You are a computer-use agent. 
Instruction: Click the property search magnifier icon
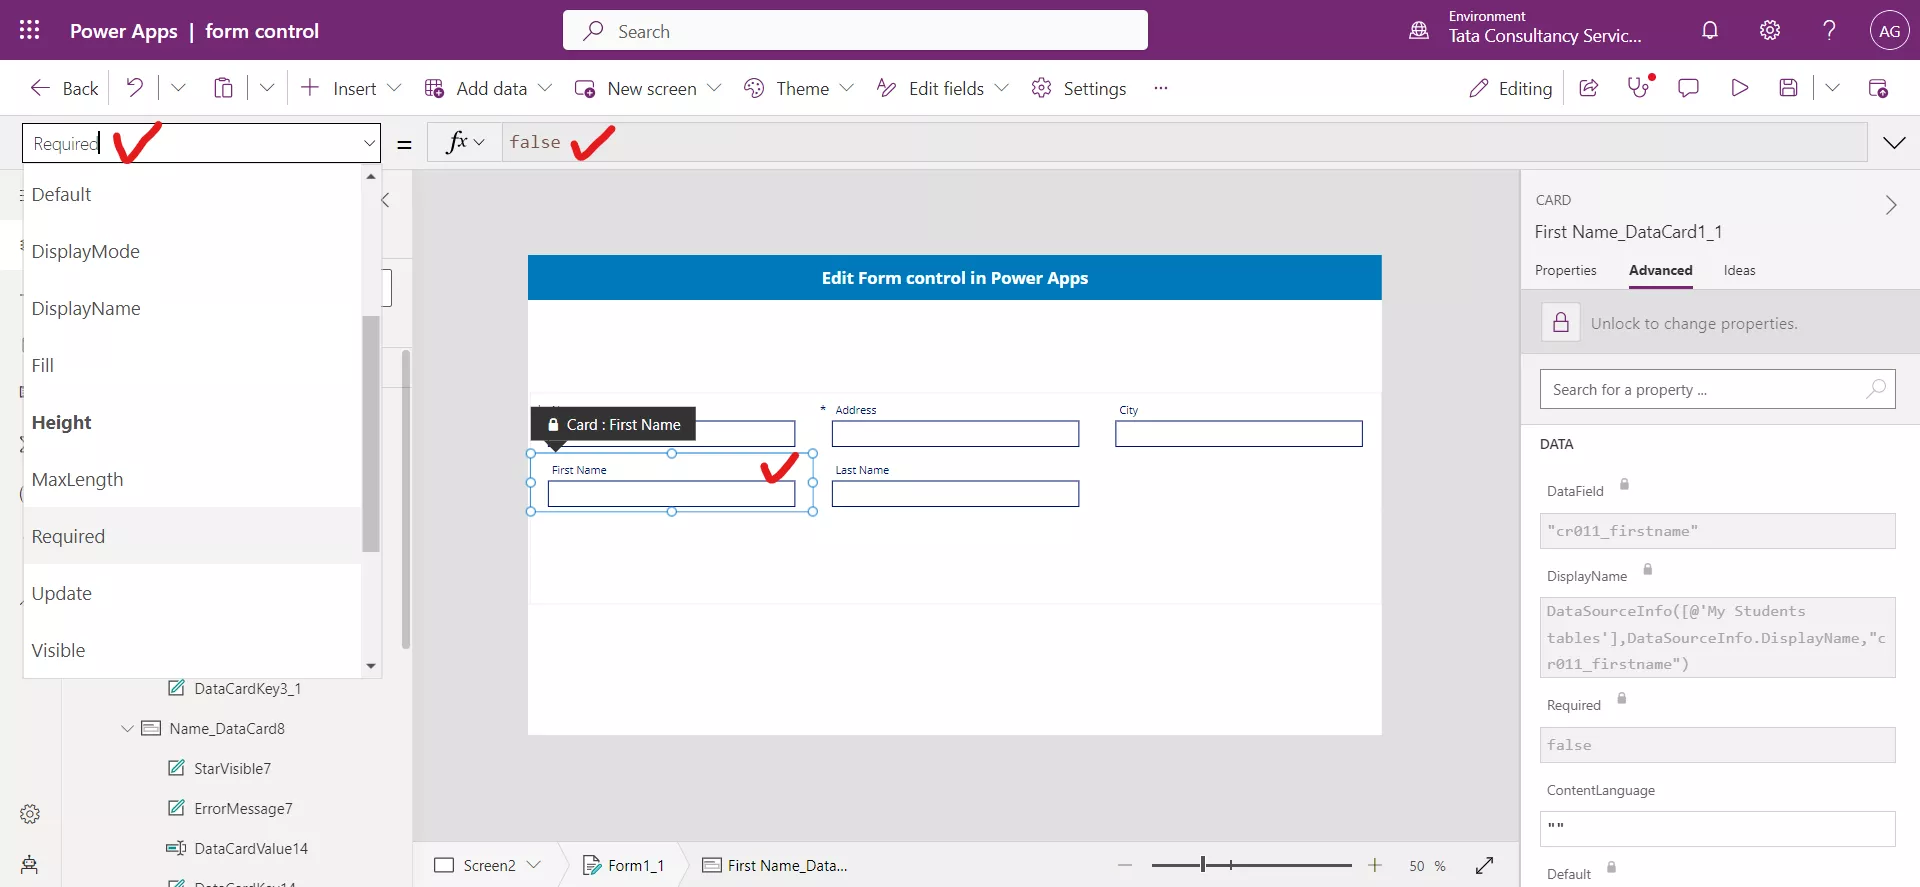coord(1876,389)
